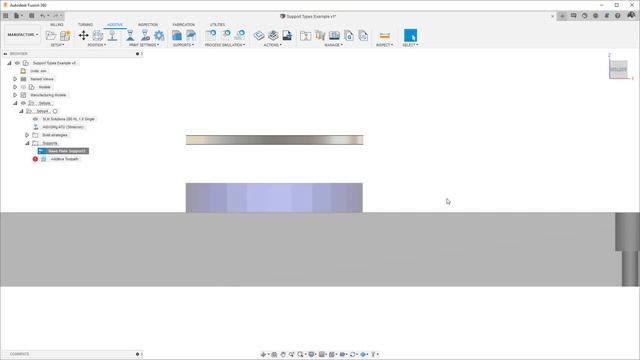The image size is (640, 360).
Task: Open the File menu icon
Action: [x=18, y=16]
